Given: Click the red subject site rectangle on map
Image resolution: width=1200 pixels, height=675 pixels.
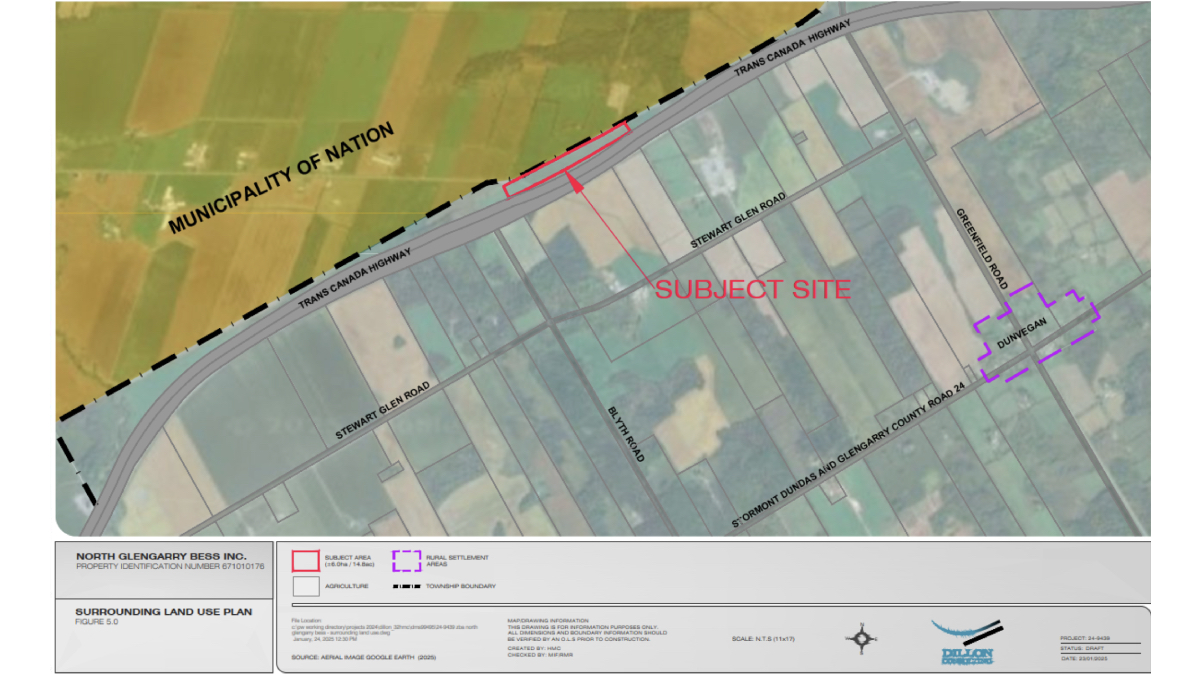Looking at the screenshot, I should pos(567,159).
